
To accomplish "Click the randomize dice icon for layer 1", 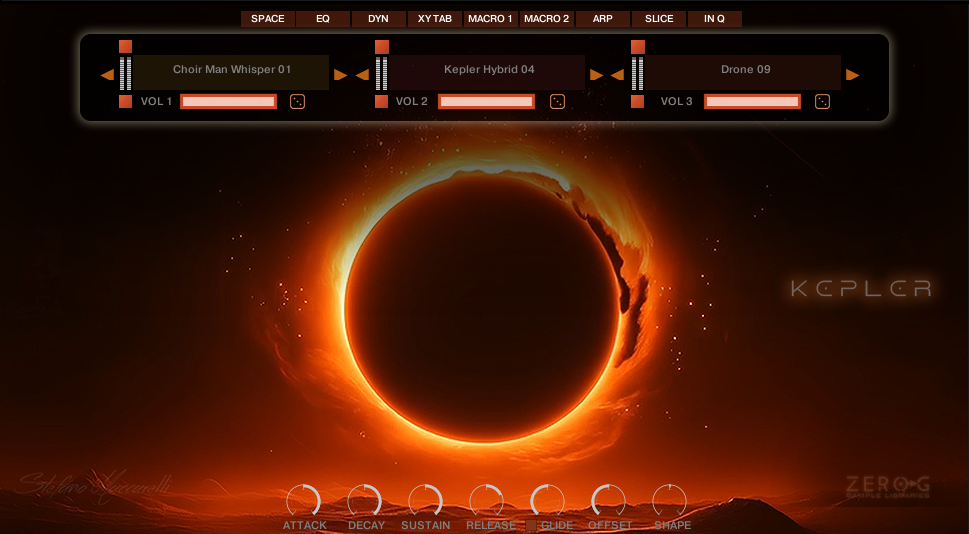I will (297, 101).
